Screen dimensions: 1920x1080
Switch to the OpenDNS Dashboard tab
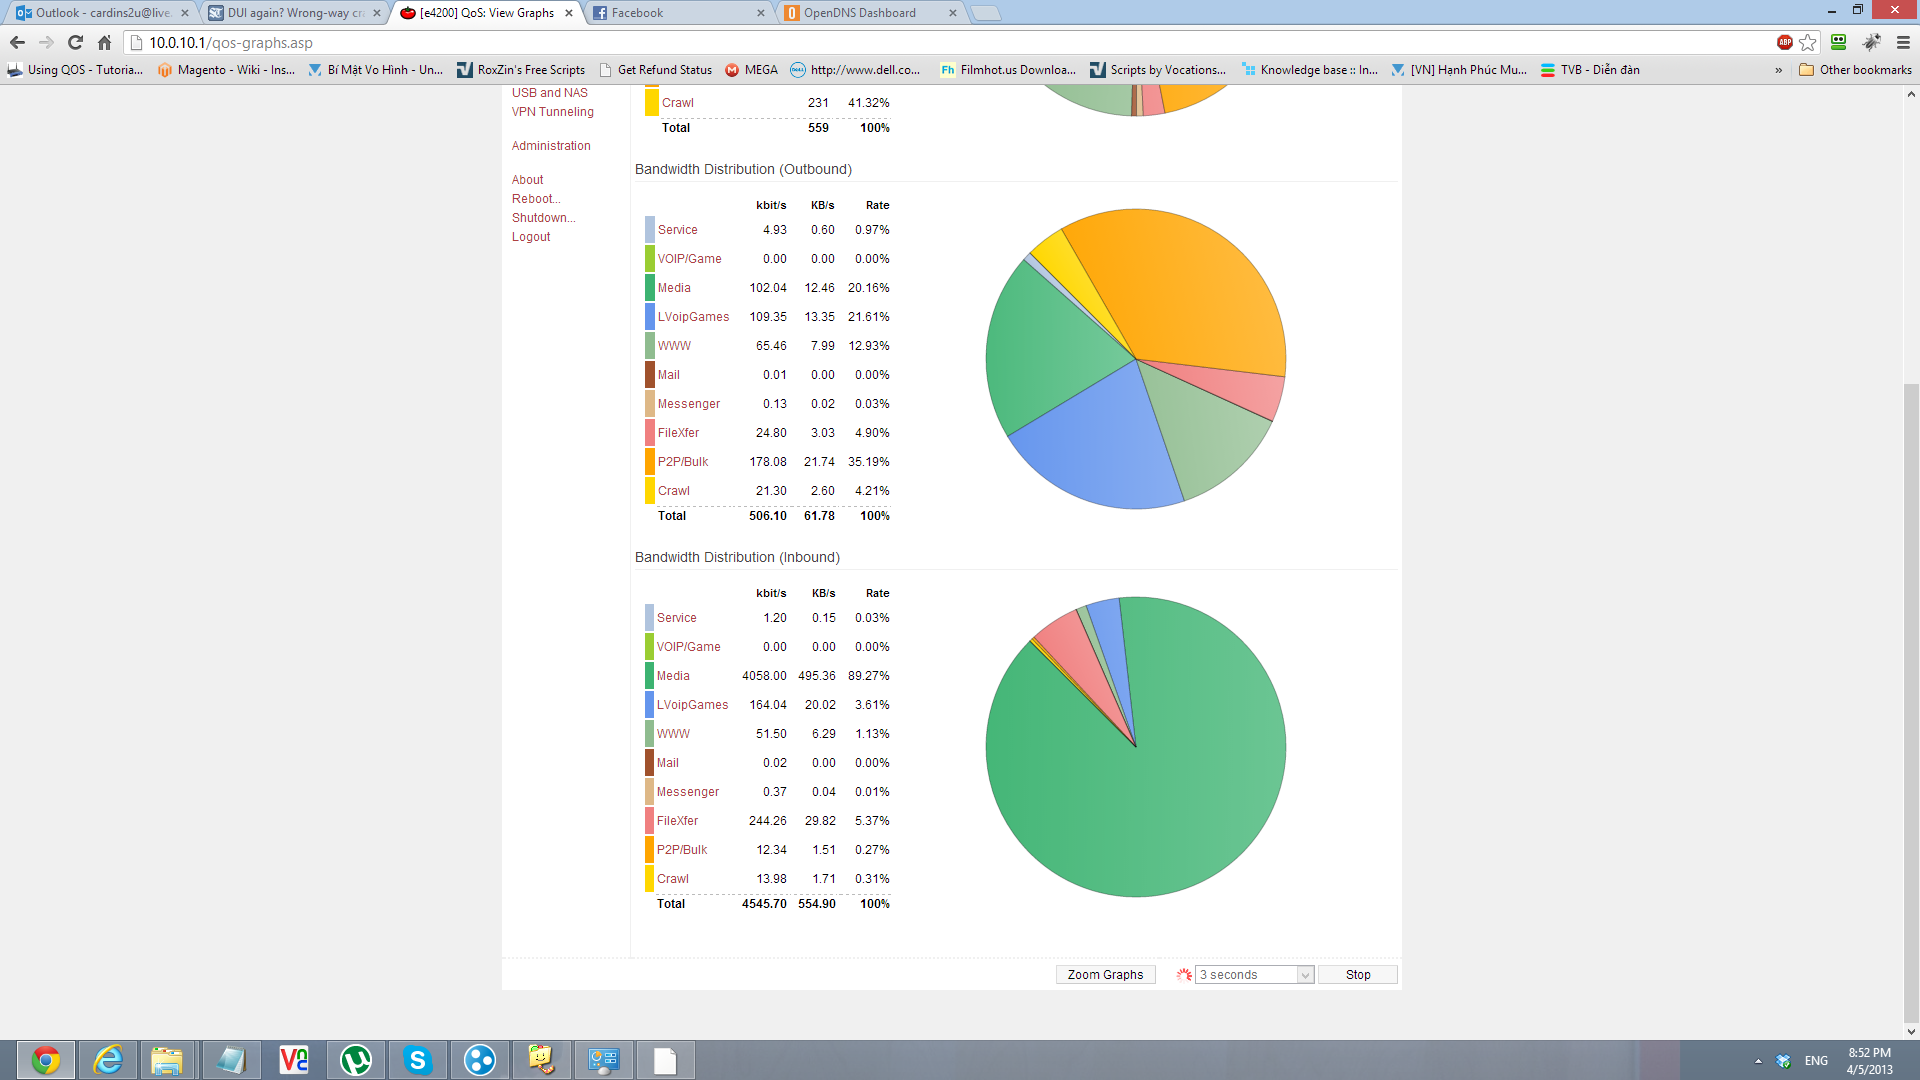click(x=860, y=13)
